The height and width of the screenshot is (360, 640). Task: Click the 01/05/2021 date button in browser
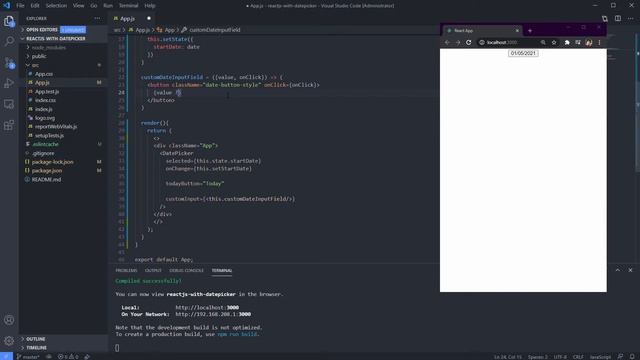[x=523, y=53]
